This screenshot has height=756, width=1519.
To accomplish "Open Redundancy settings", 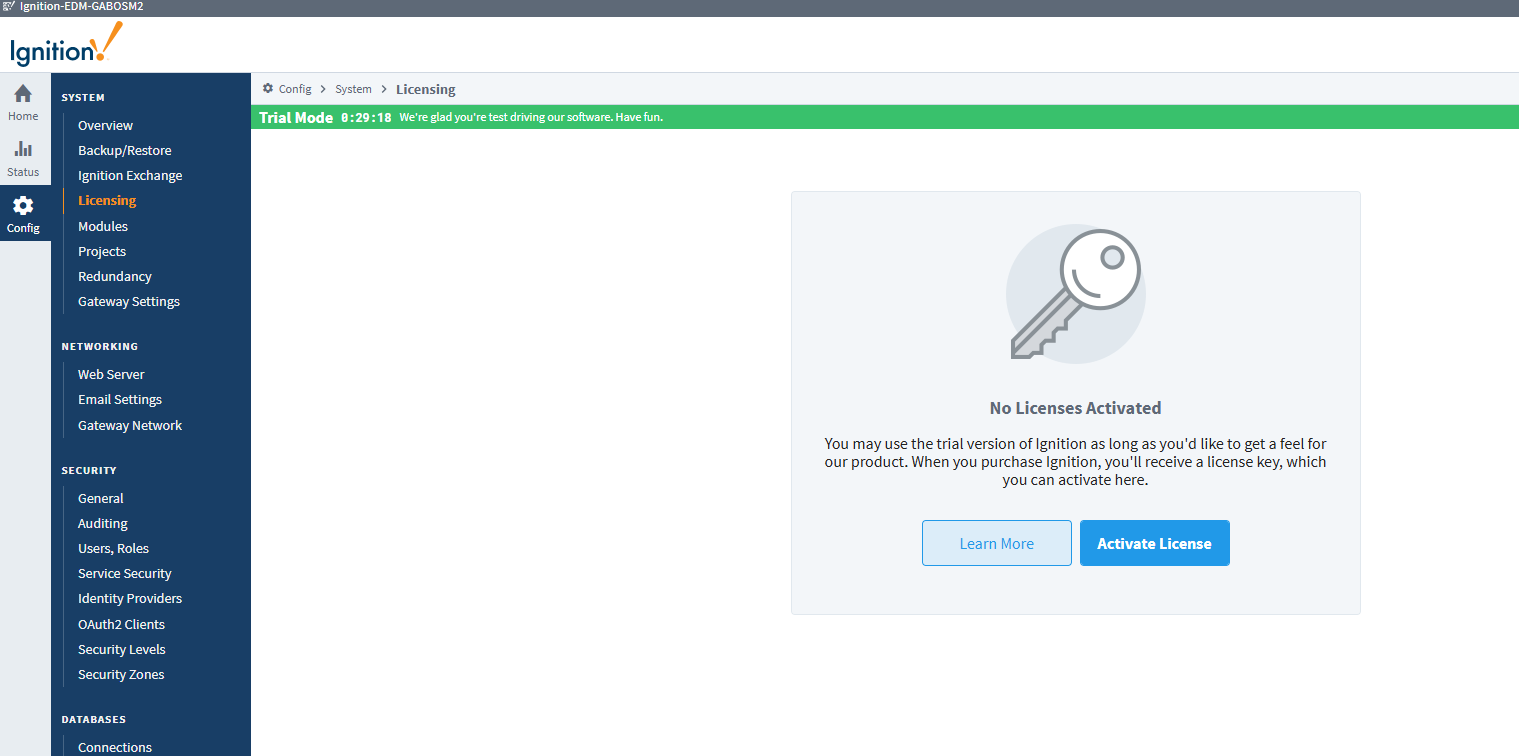I will 115,276.
